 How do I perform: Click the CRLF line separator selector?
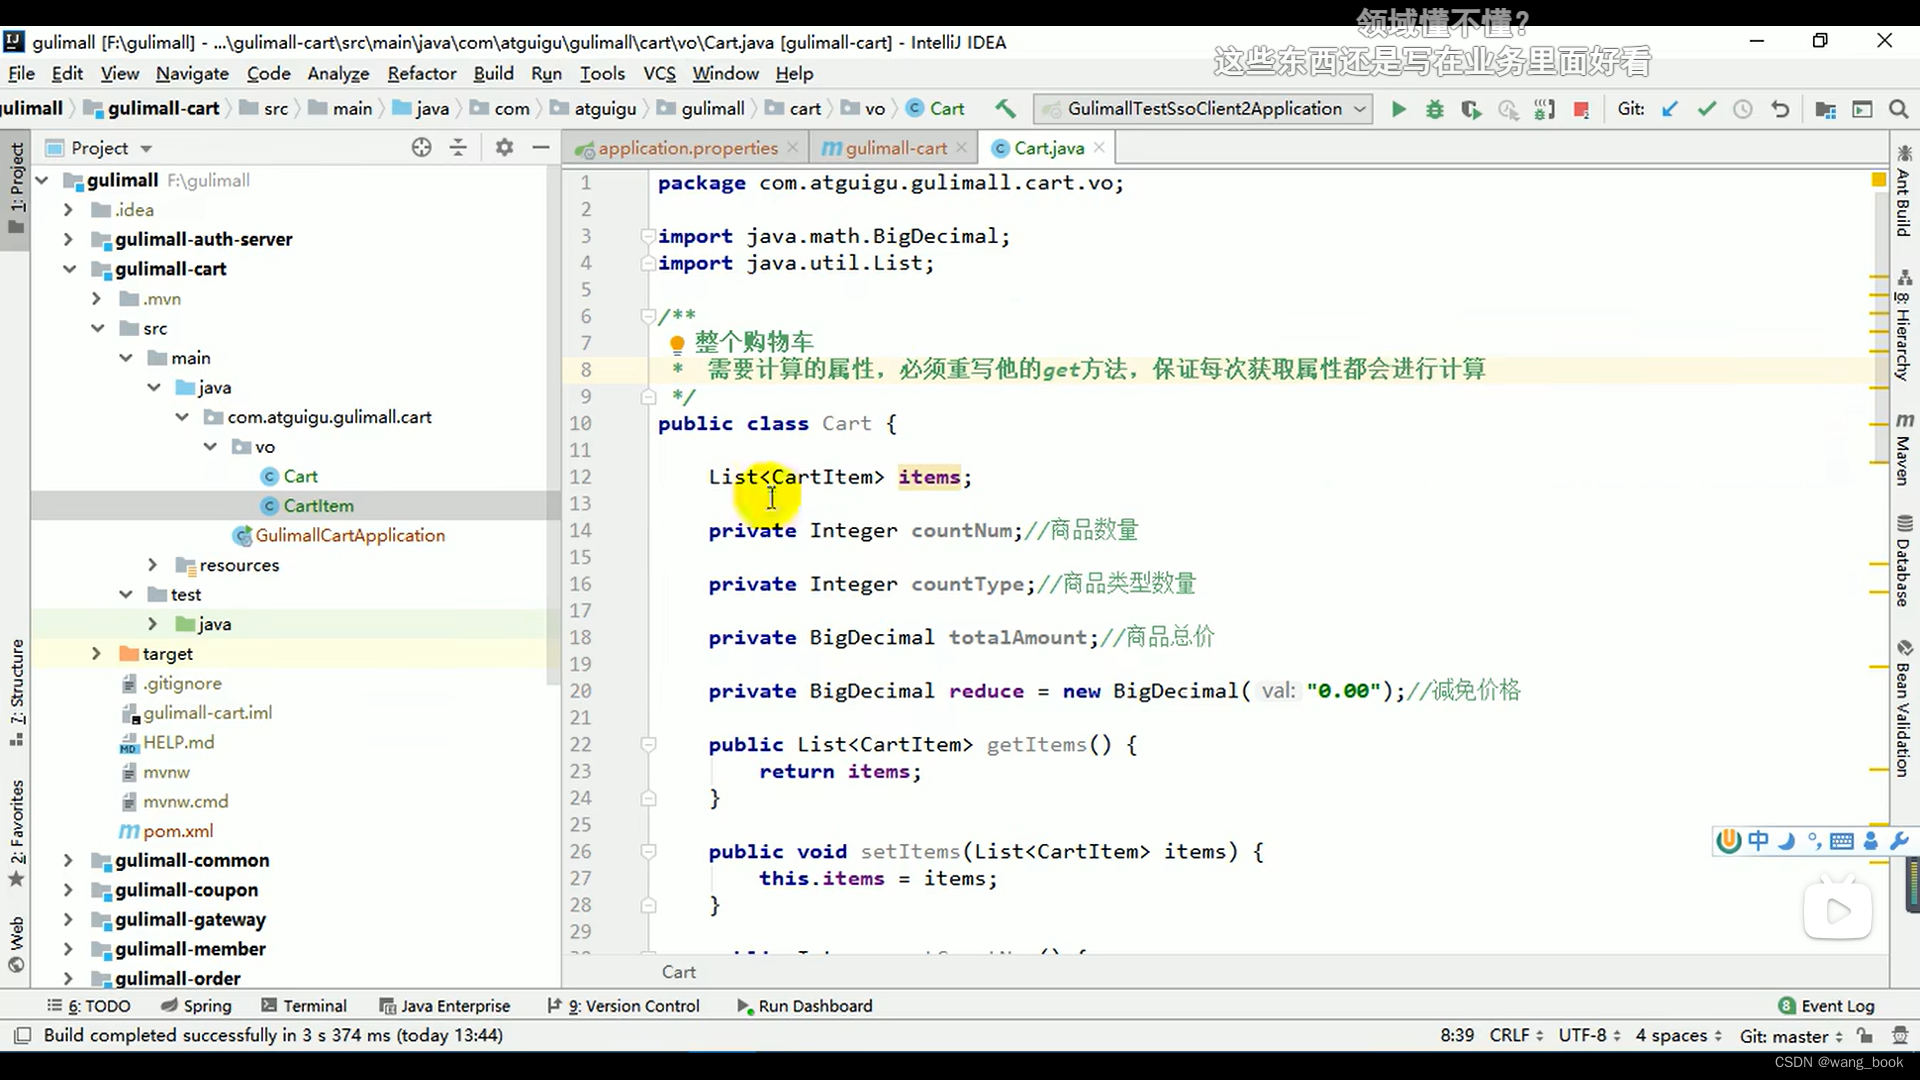(1516, 1035)
